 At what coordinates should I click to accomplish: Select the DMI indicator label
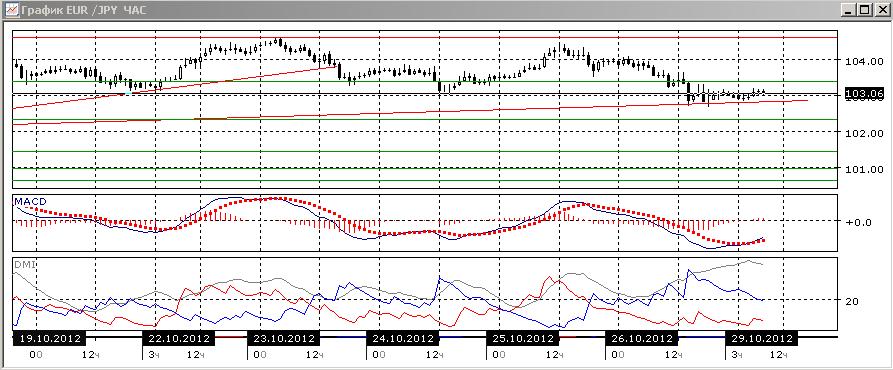click(26, 265)
